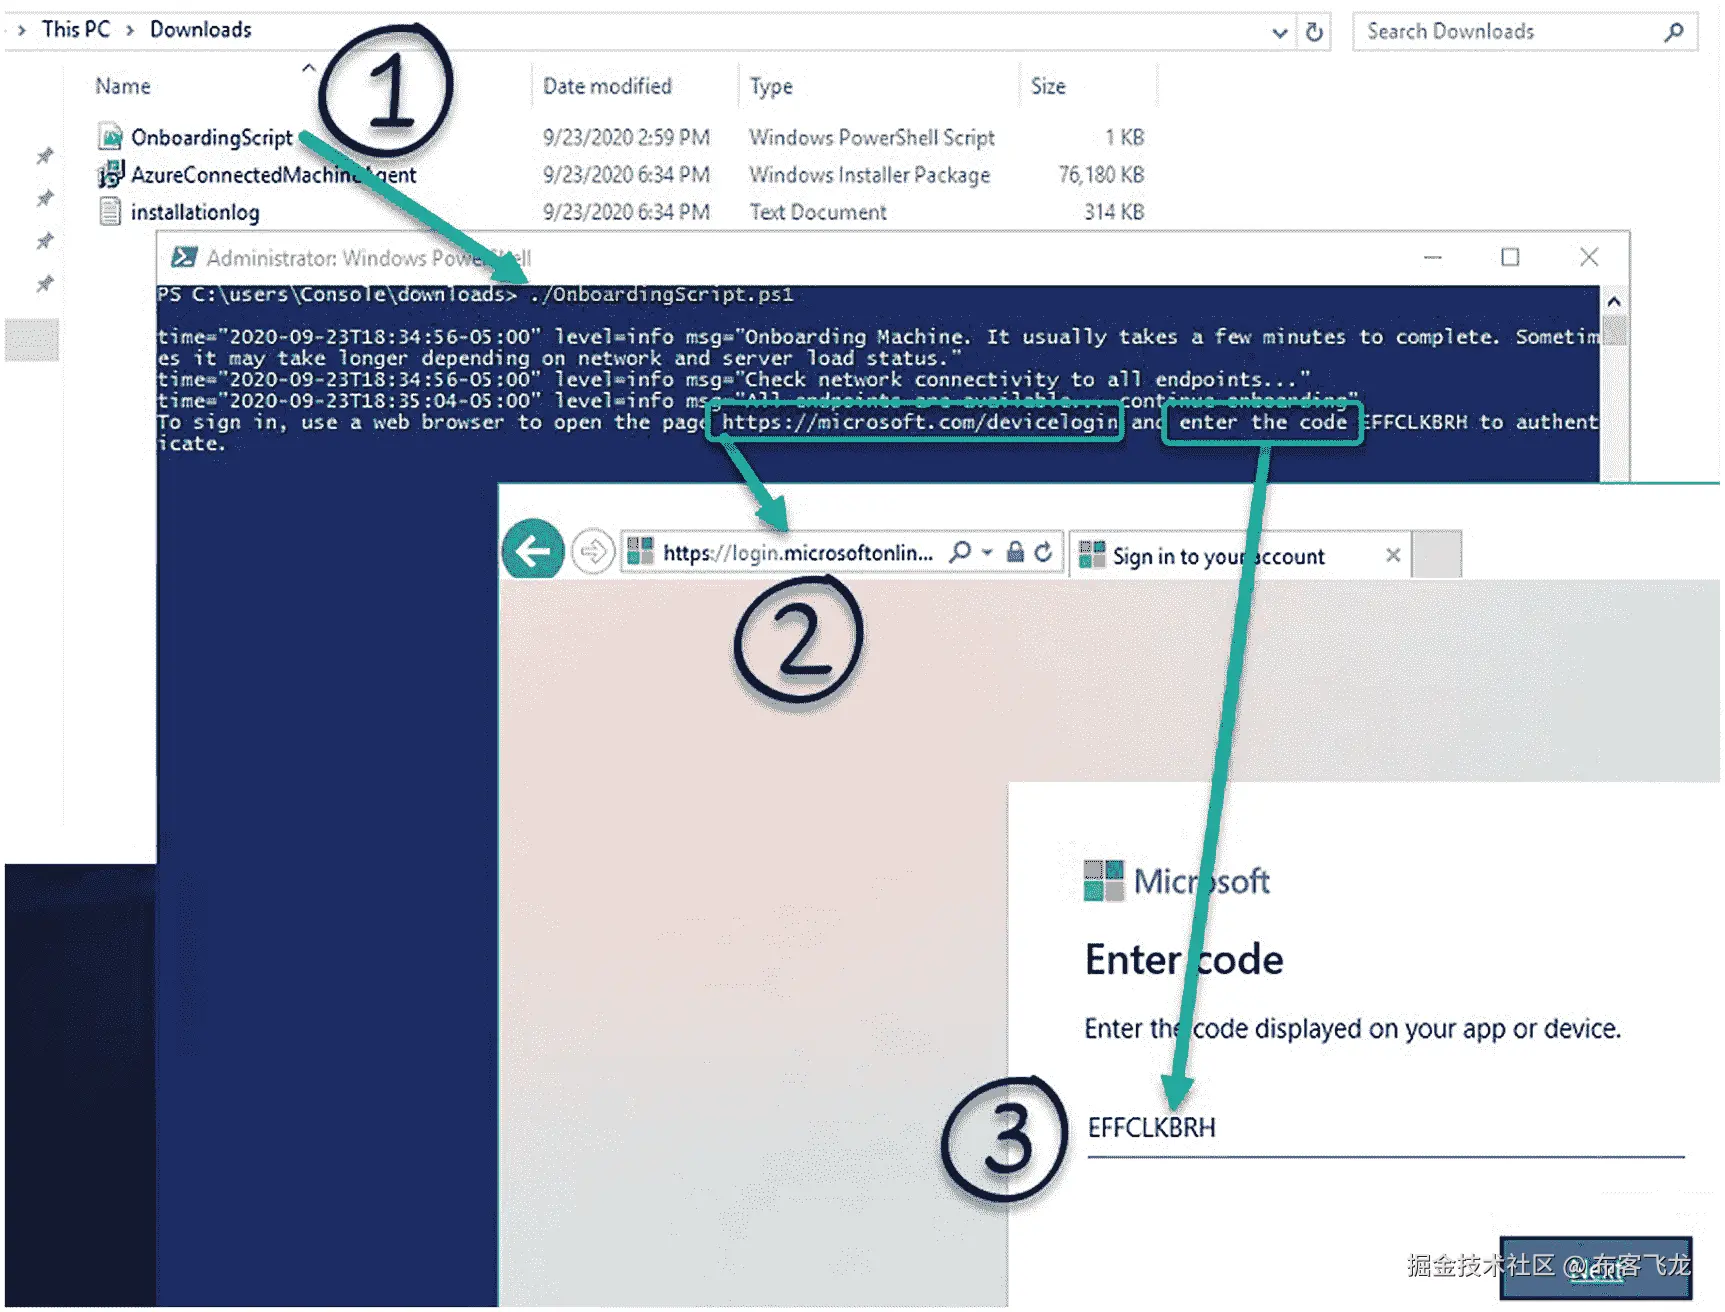The width and height of the screenshot is (1725, 1312).
Task: Expand the chevron between This PC and Downloads
Action: coord(130,30)
